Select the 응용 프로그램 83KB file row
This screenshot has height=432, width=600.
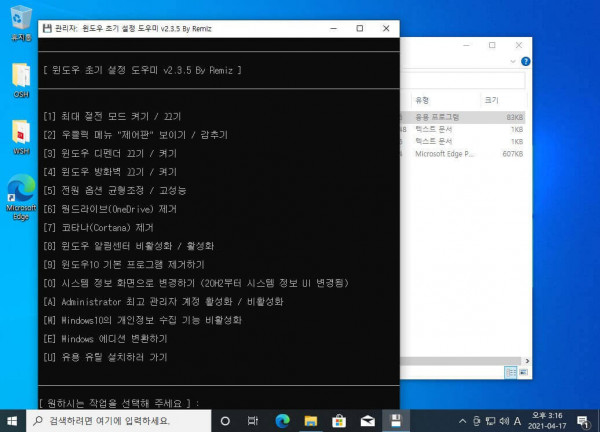click(463, 117)
